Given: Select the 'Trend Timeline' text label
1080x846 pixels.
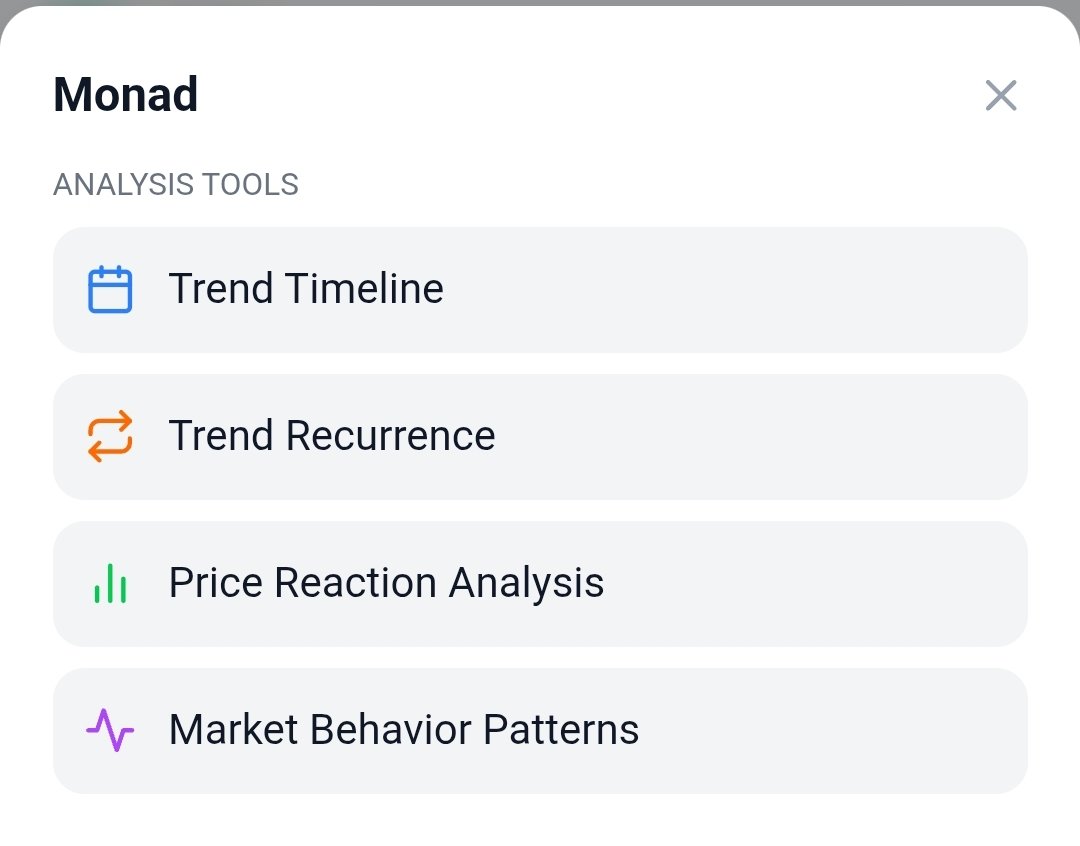Looking at the screenshot, I should point(306,288).
